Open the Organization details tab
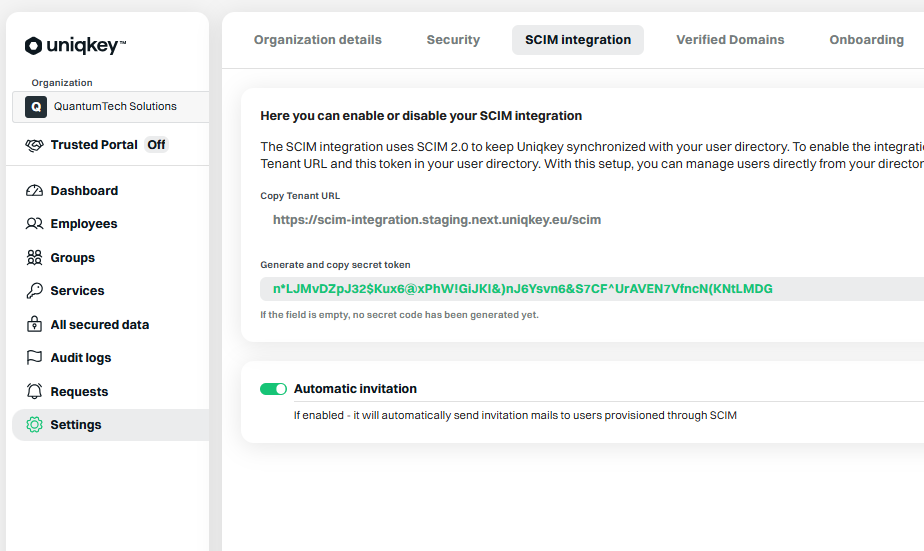This screenshot has width=924, height=551. 318,40
